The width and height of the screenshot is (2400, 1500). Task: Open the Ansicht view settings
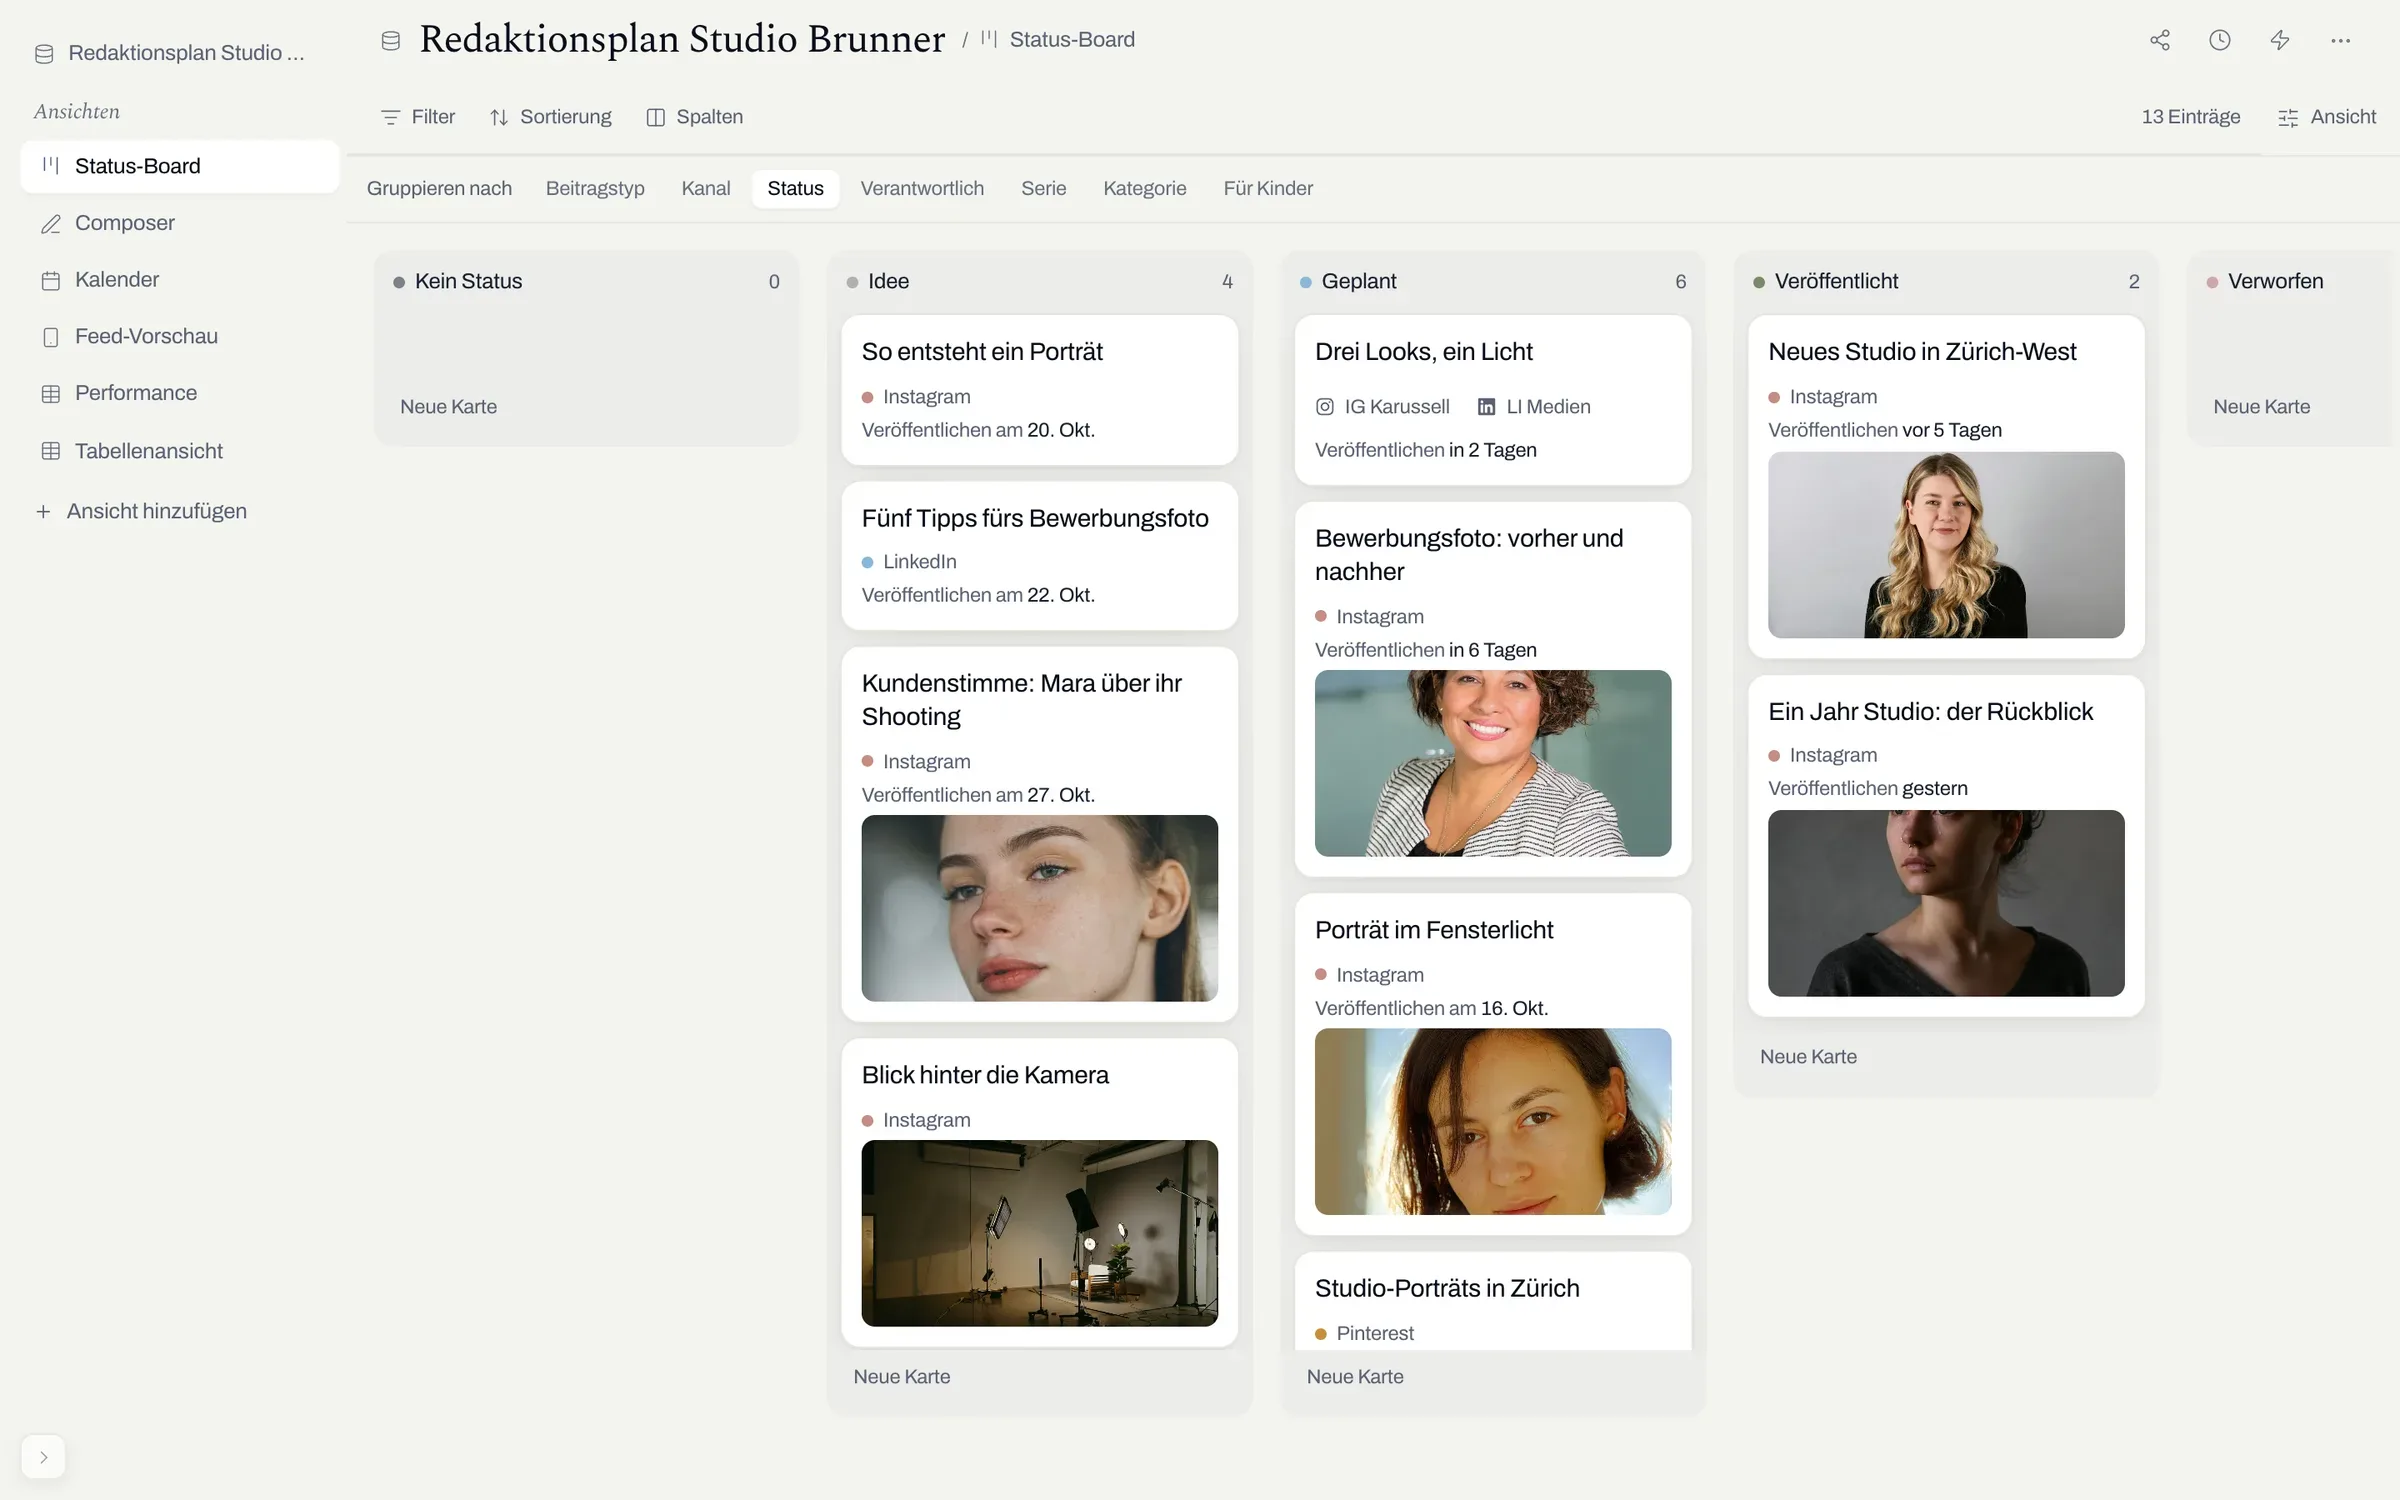[2327, 117]
